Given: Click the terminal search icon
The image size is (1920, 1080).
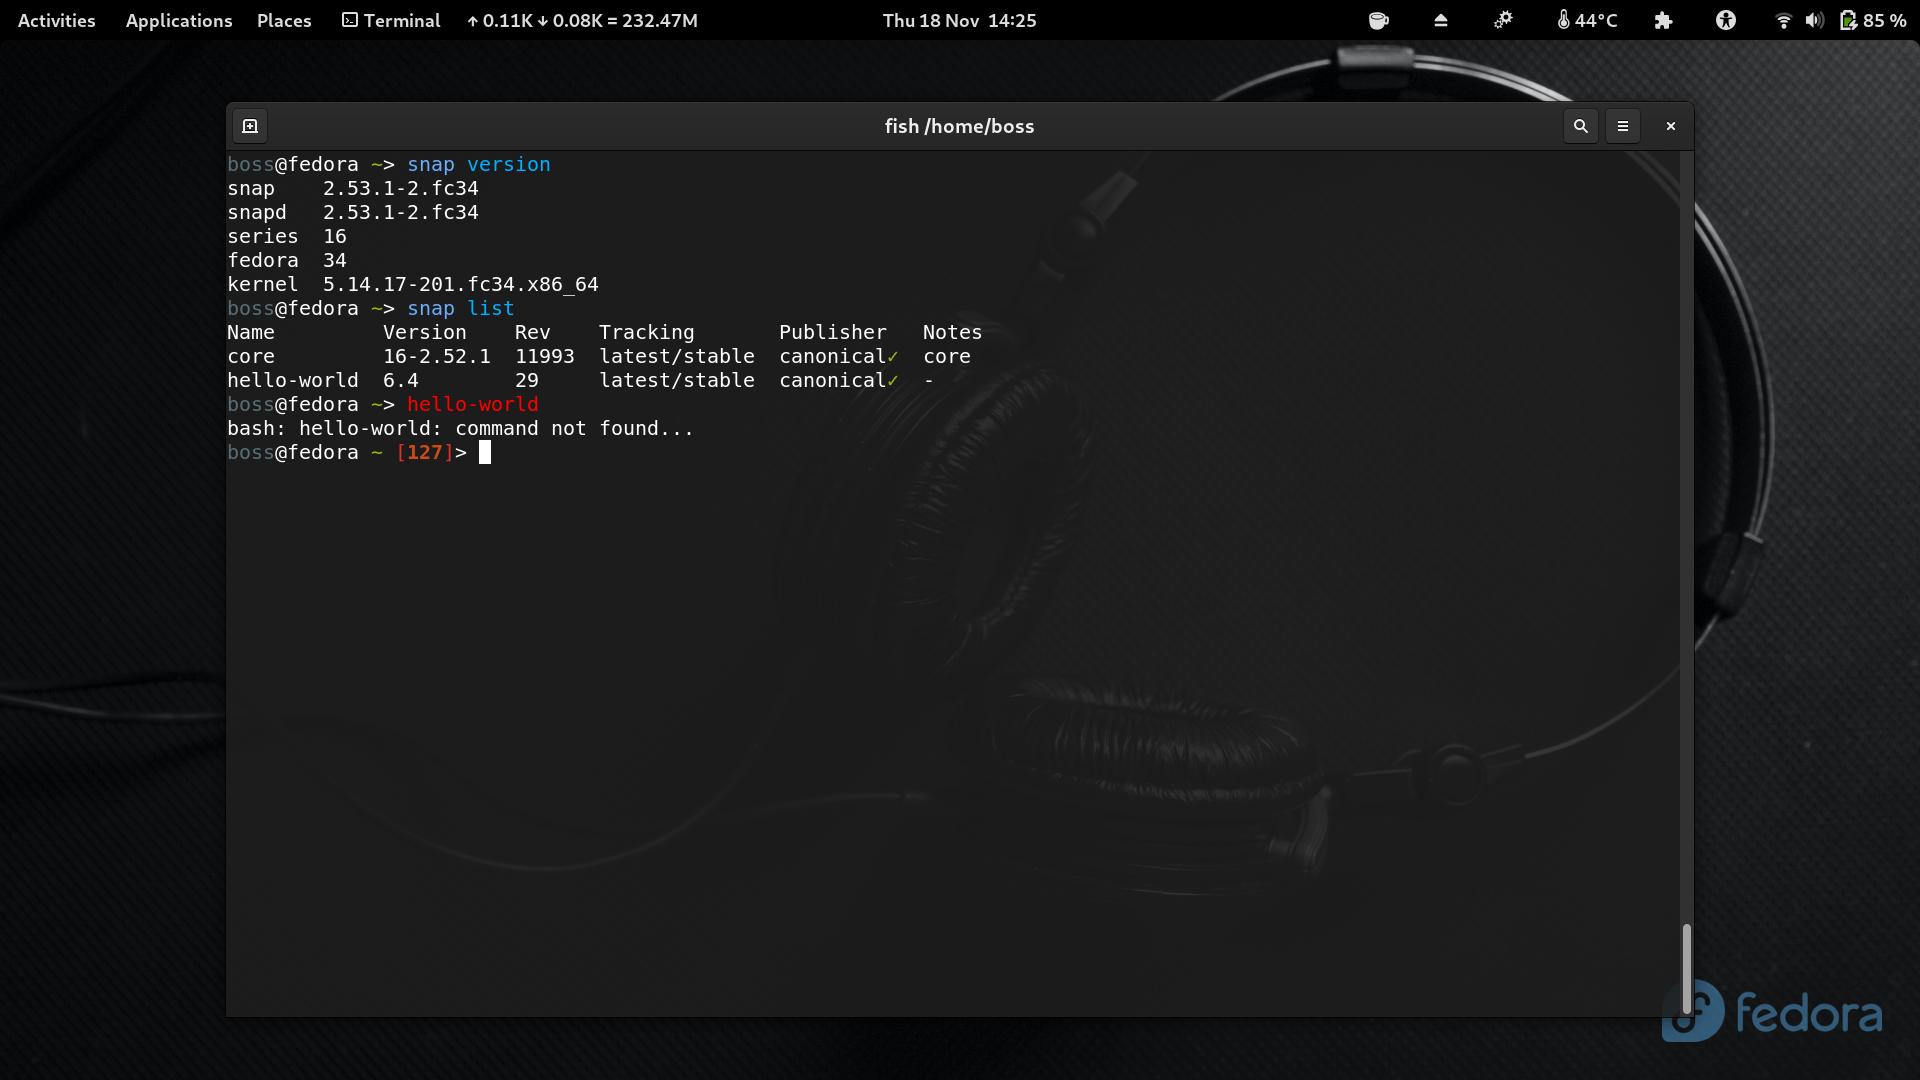Looking at the screenshot, I should click(x=1580, y=126).
